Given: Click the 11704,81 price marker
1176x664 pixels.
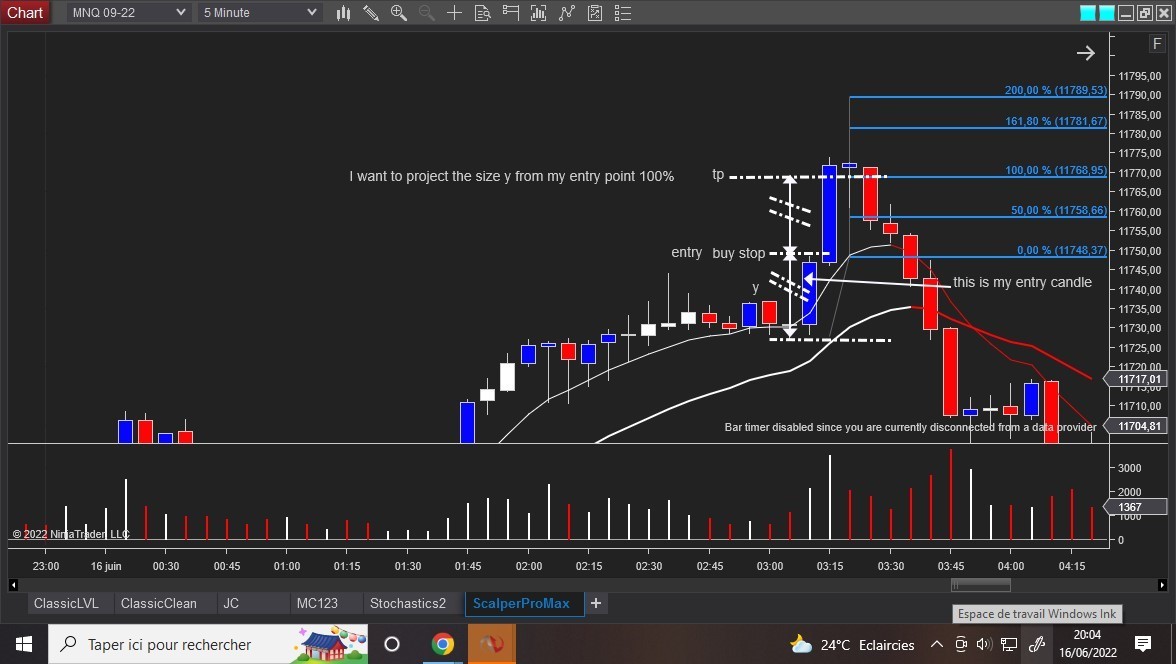Looking at the screenshot, I should (1138, 426).
